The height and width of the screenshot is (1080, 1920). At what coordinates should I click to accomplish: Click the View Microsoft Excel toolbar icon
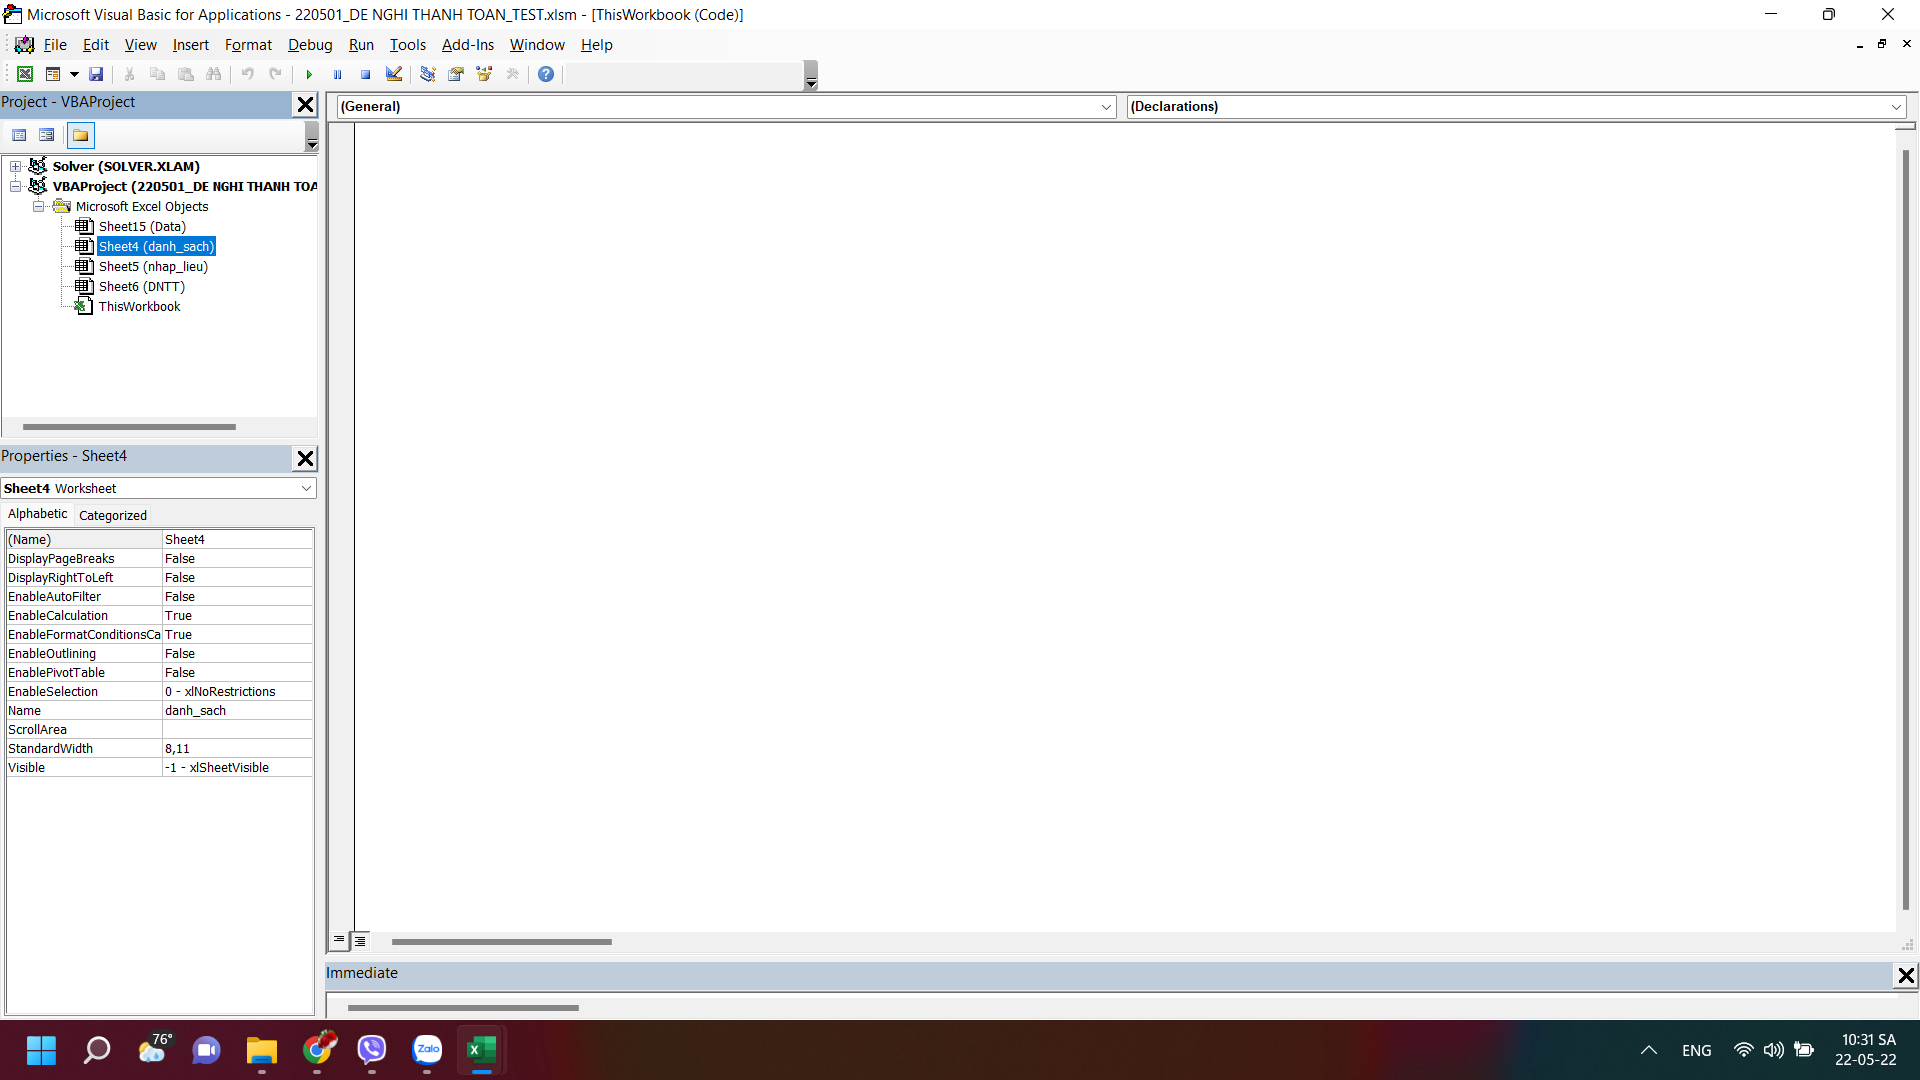coord(25,74)
